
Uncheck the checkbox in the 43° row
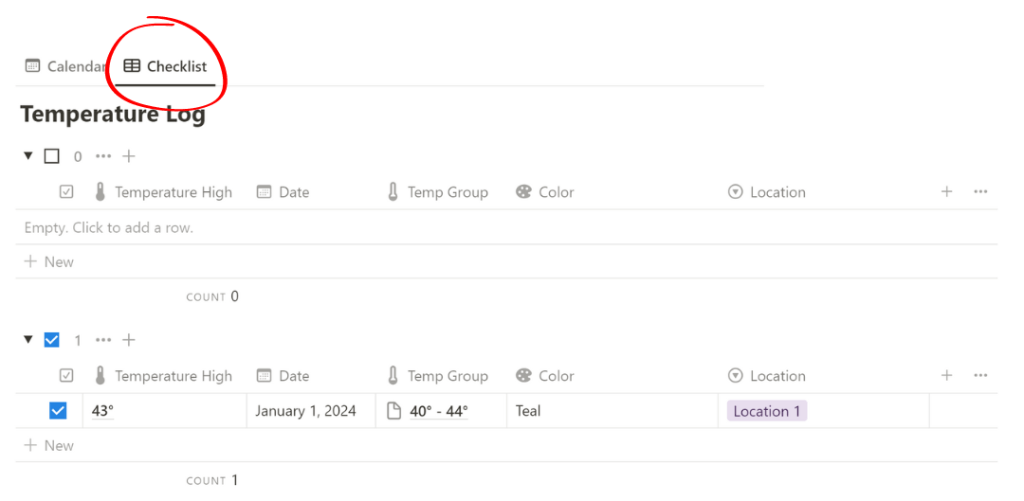click(x=58, y=411)
